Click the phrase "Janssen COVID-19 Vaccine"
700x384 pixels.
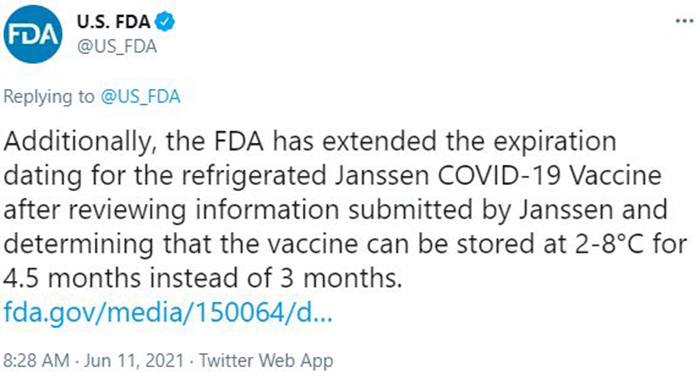click(x=498, y=175)
